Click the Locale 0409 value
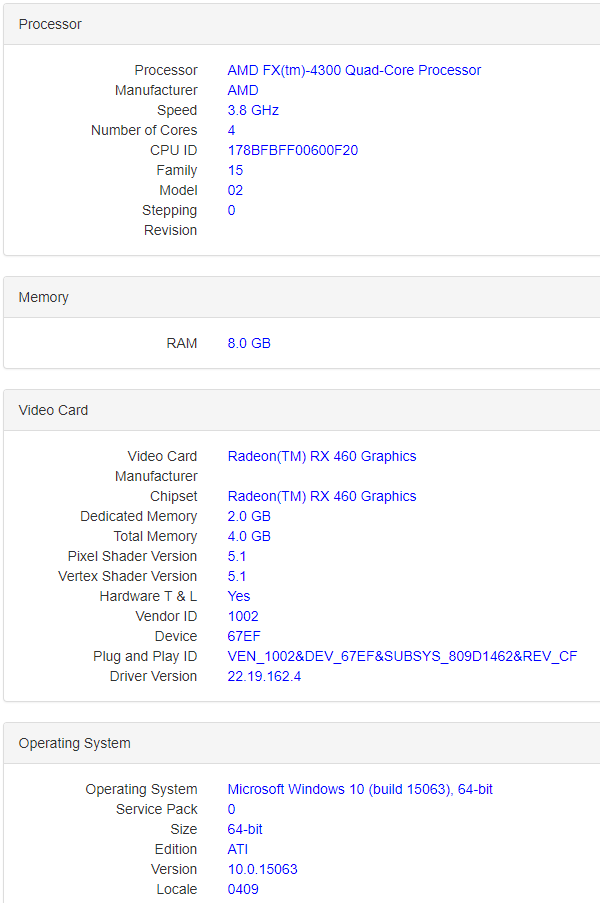The image size is (600, 903). tap(243, 889)
